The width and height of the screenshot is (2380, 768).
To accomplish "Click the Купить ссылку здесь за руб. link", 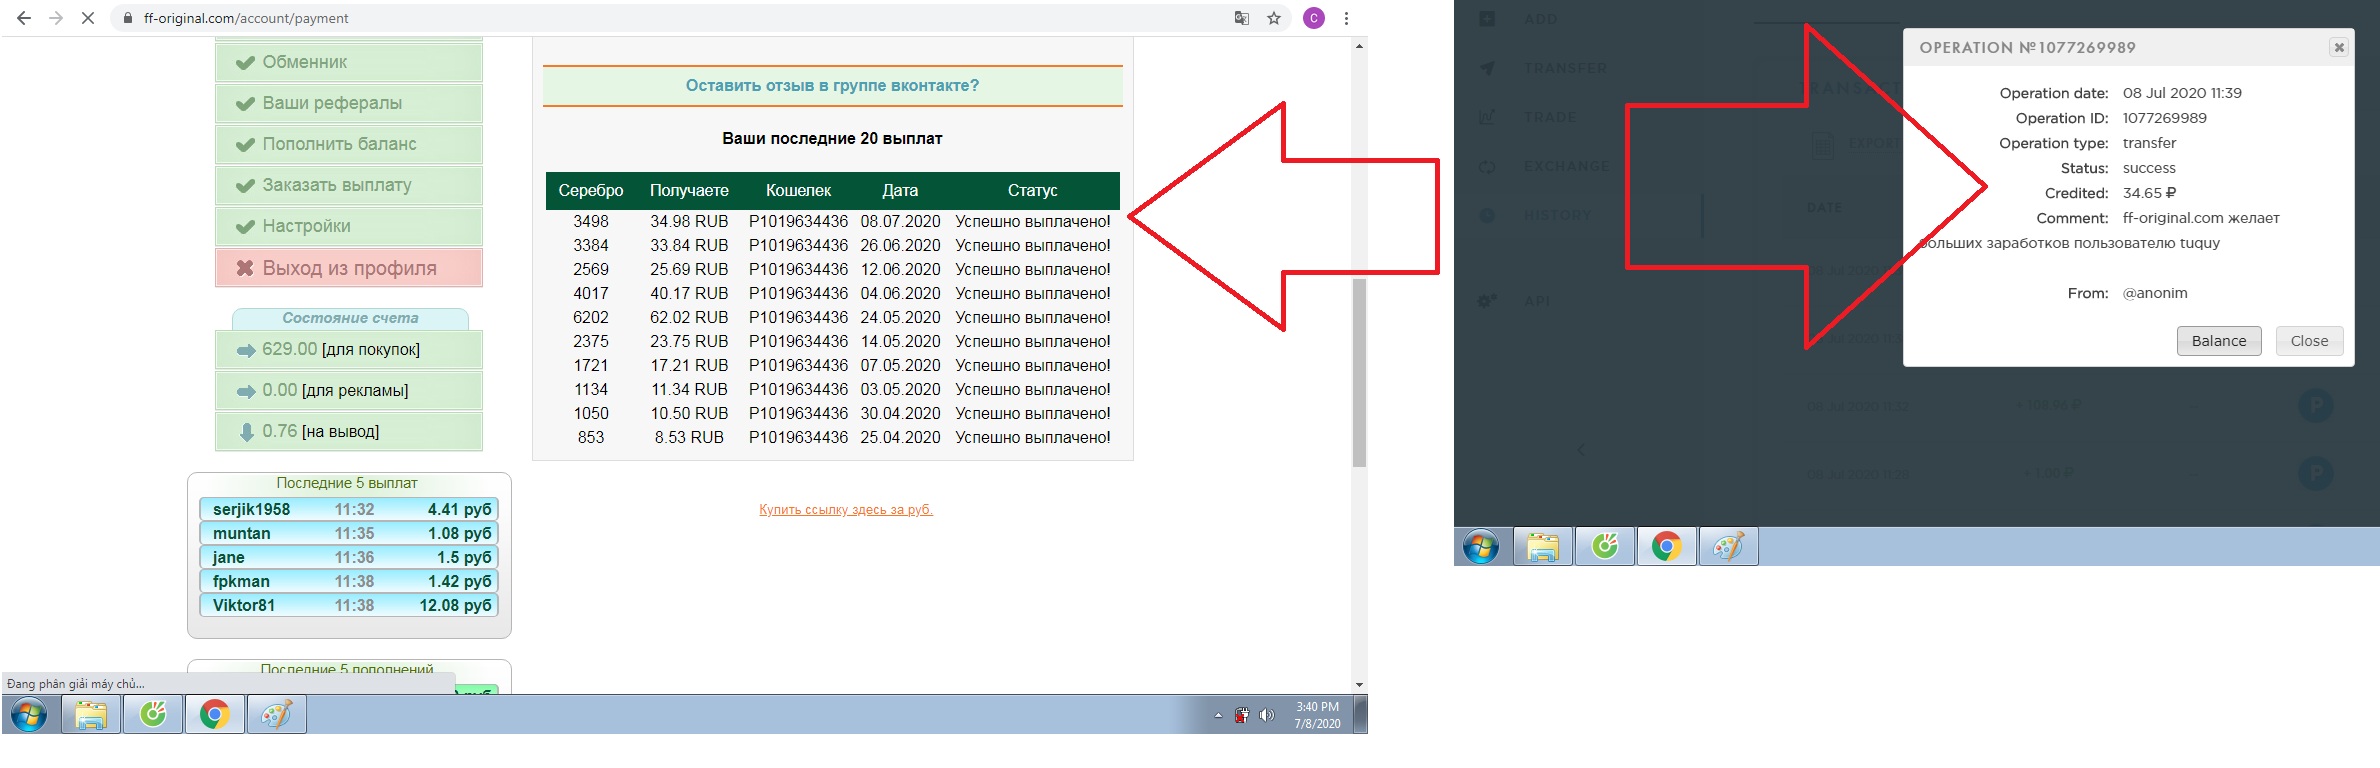I will (x=846, y=510).
